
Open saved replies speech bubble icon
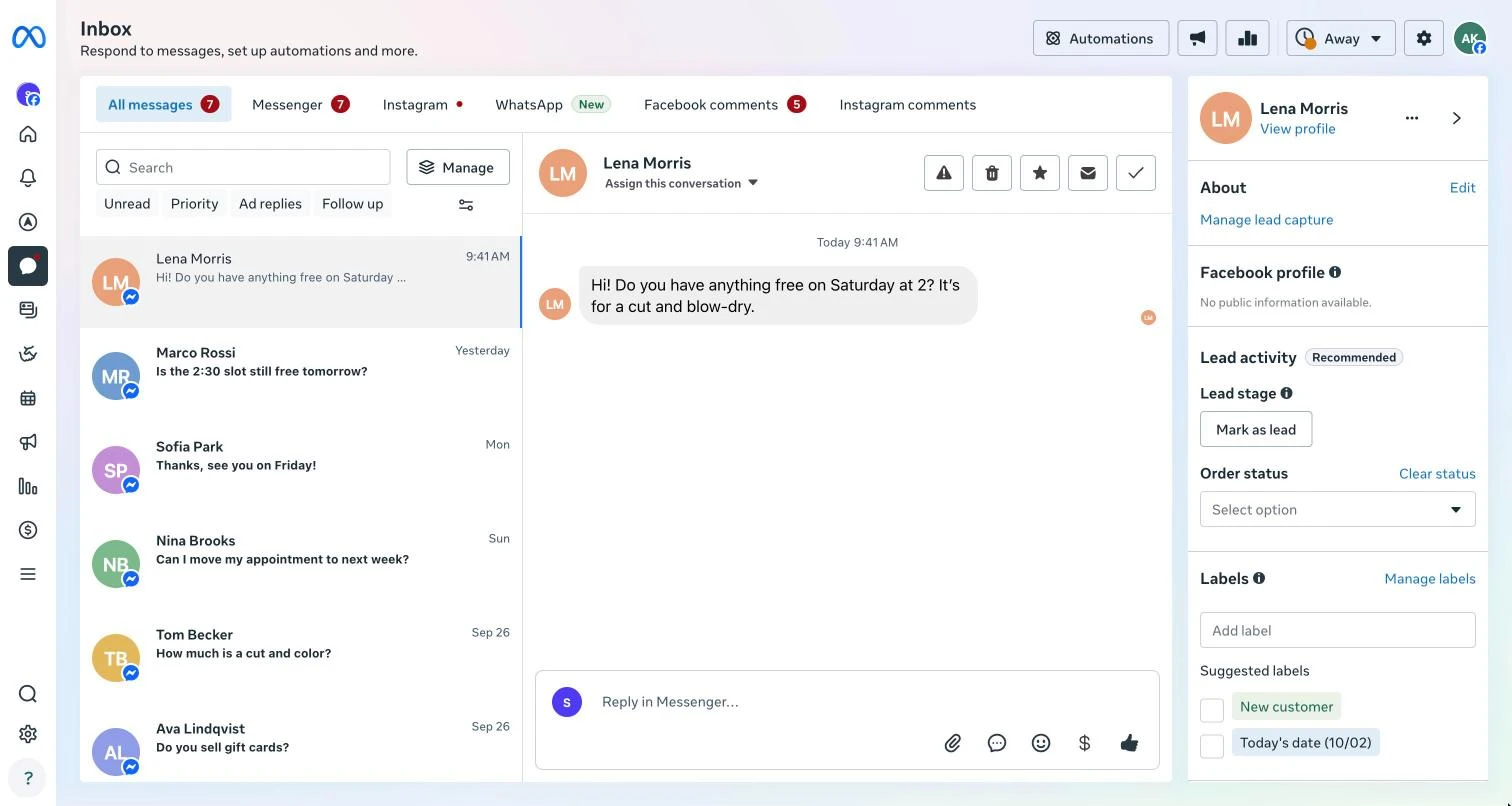coord(997,743)
